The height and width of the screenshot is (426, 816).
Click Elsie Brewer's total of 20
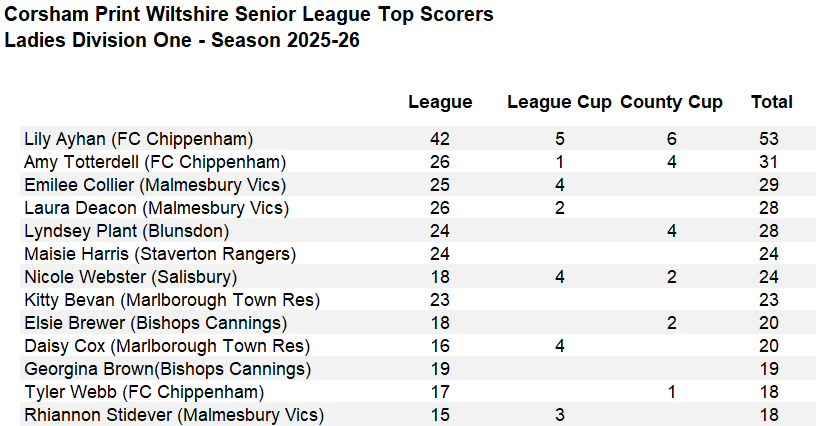[769, 323]
